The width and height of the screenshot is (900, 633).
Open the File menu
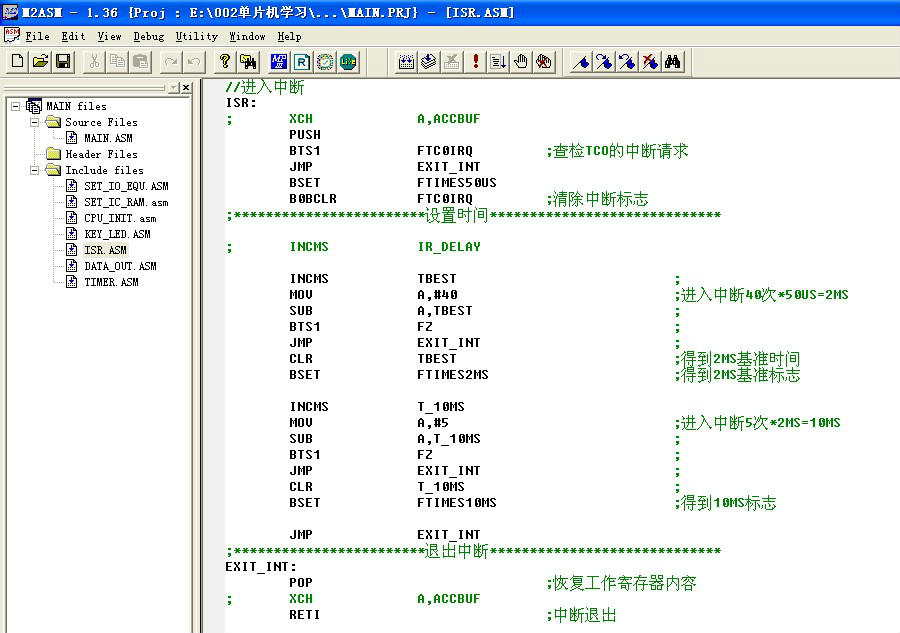tap(37, 36)
